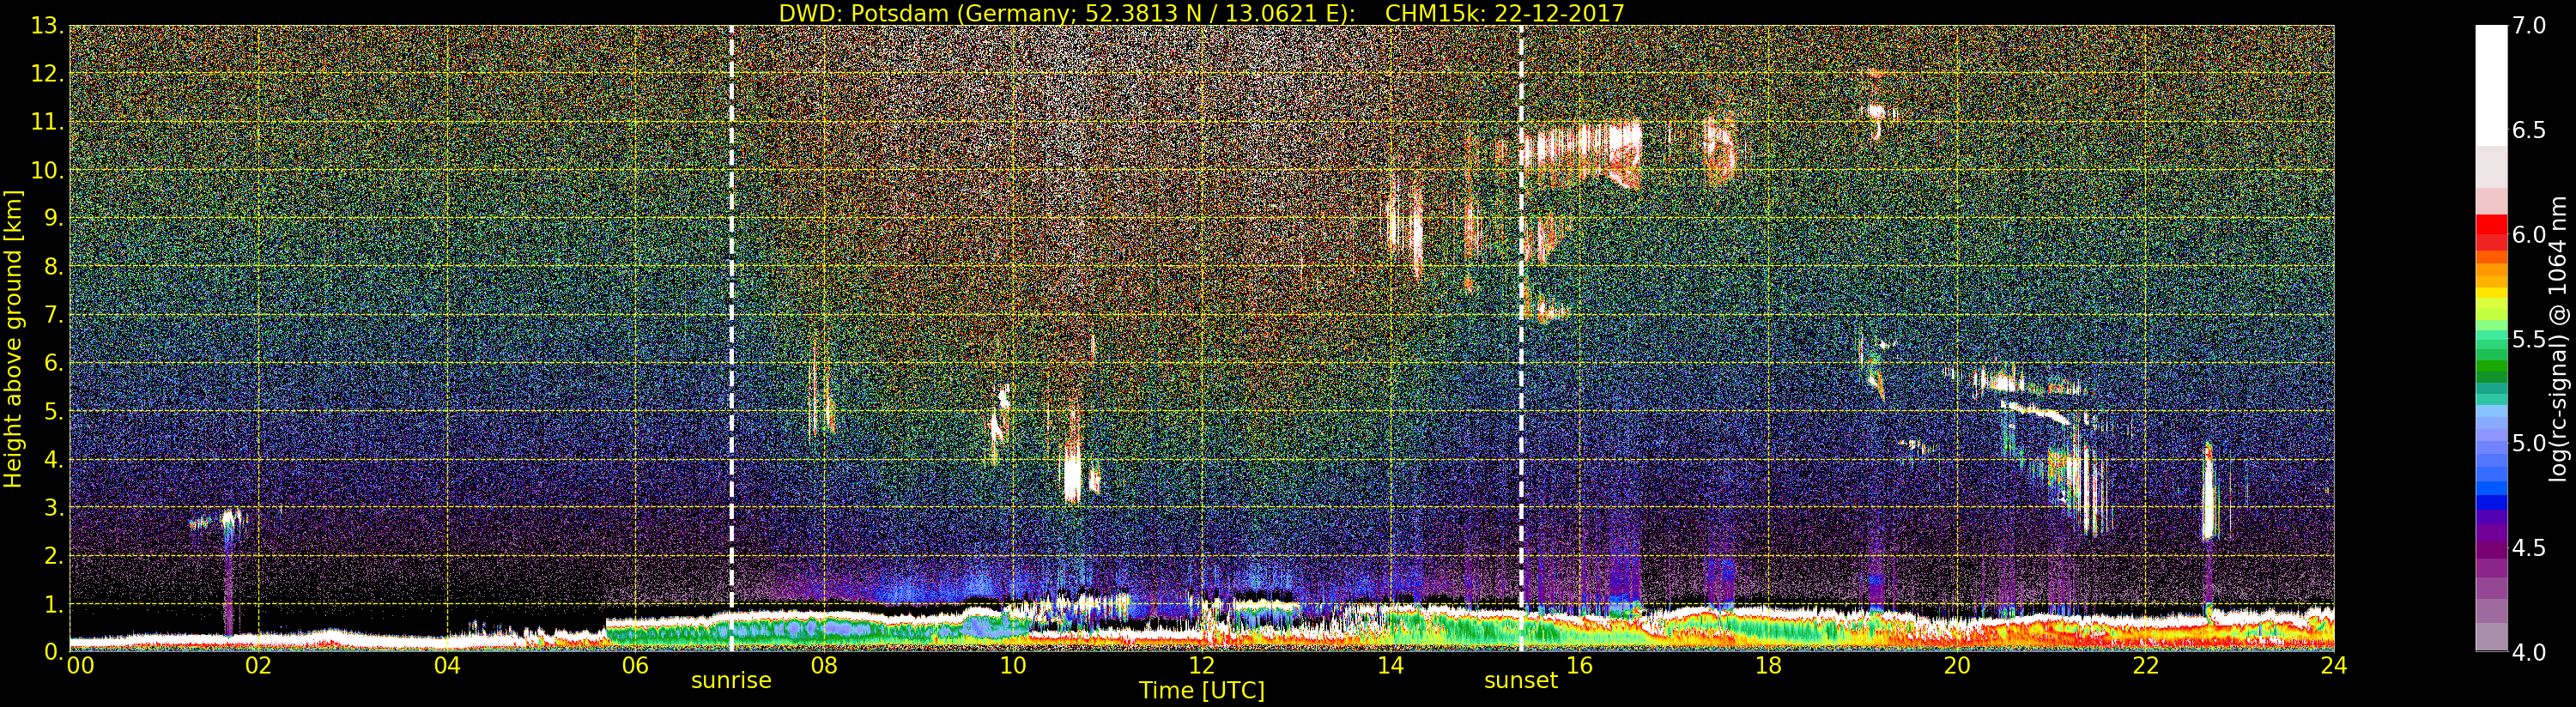Click the height axis tick label '0.'
2576x707 pixels.
coord(54,652)
